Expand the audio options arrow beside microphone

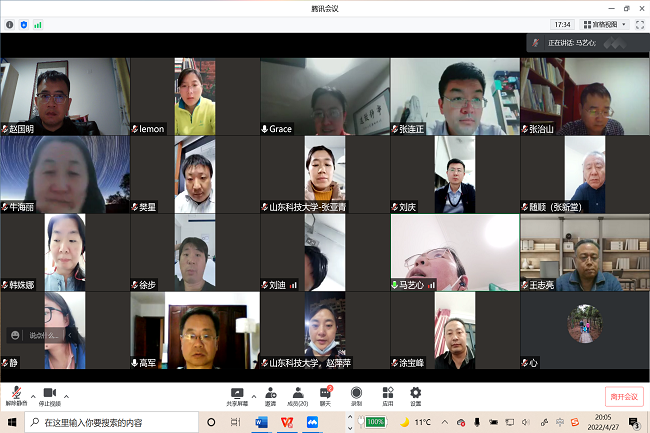pyautogui.click(x=32, y=394)
